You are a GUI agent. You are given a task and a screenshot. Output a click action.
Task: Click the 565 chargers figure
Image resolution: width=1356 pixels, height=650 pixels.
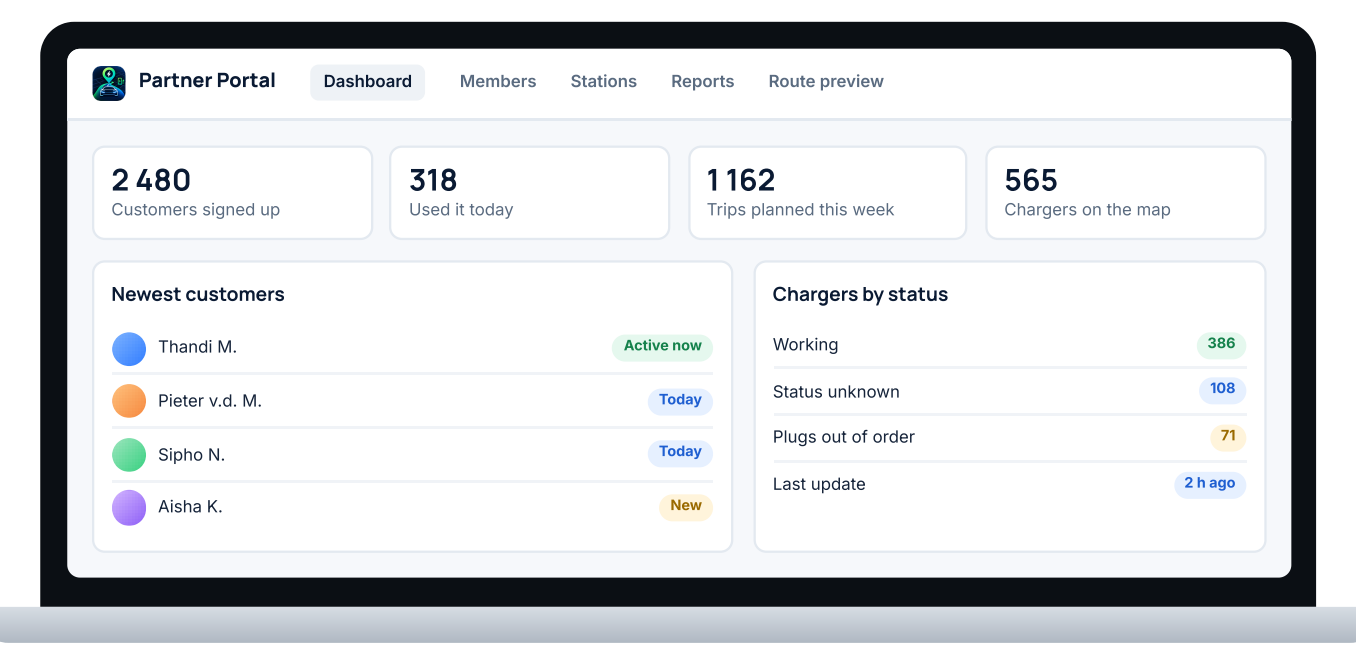[x=1031, y=180]
